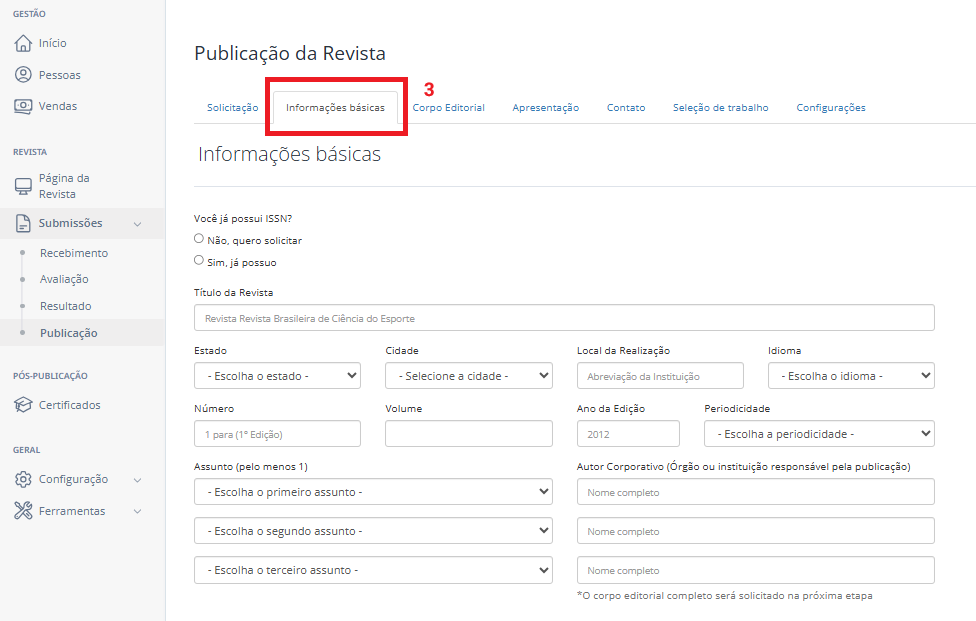Viewport: 976px width, 621px height.
Task: Go to the Corpo Editorial tab
Action: pos(448,108)
